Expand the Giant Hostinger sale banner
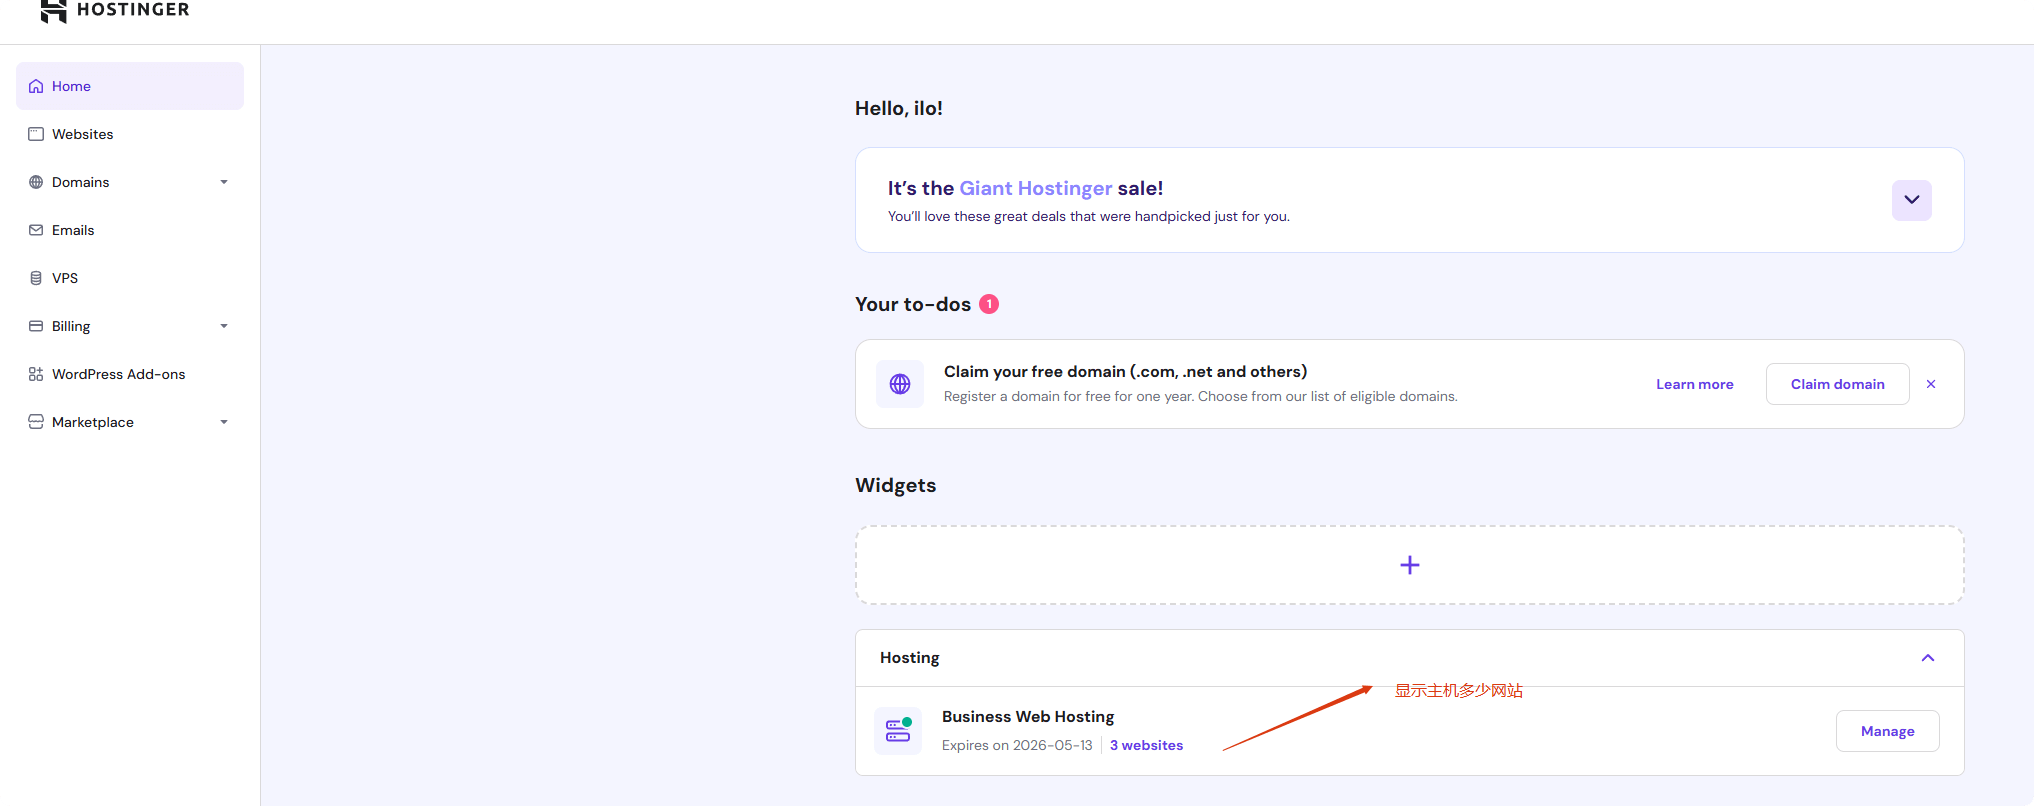 1911,200
